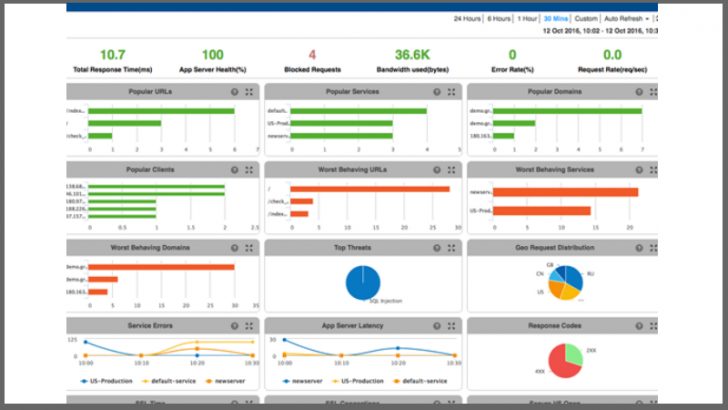Image resolution: width=728 pixels, height=410 pixels.
Task: Select the 24 Hours time range
Action: pyautogui.click(x=467, y=19)
